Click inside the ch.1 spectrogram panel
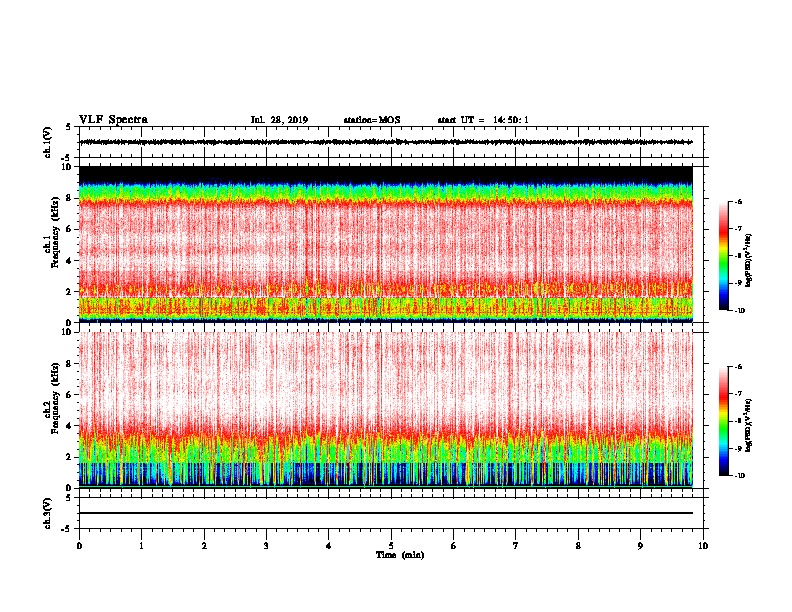Image resolution: width=792 pixels, height=612 pixels. [x=386, y=244]
